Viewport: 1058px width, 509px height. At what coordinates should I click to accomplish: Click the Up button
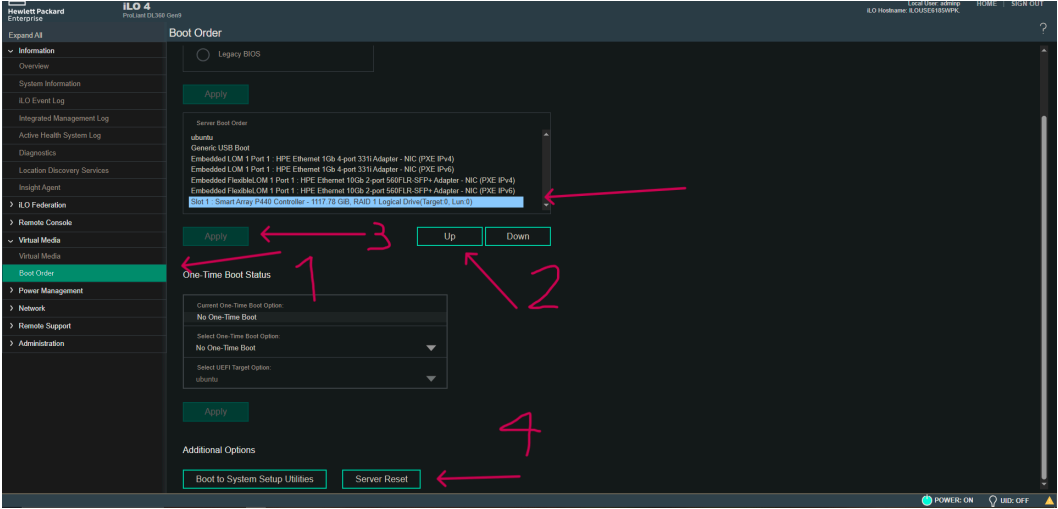click(449, 236)
